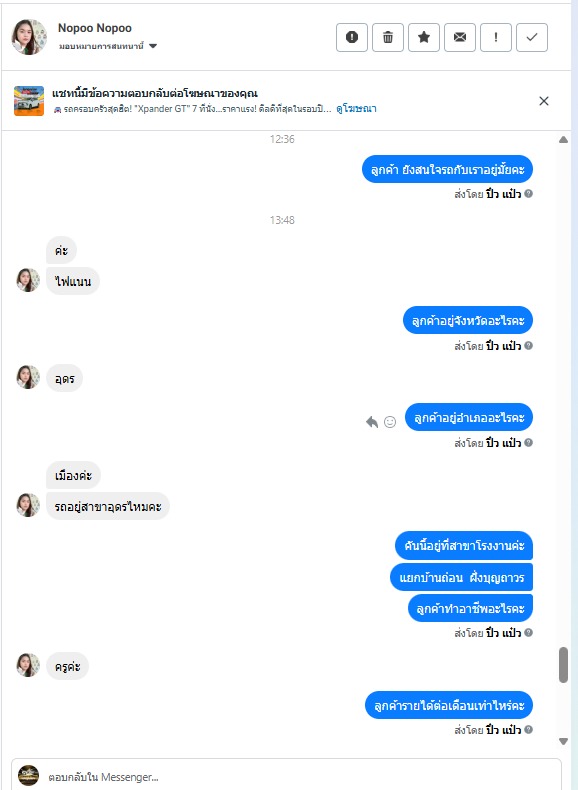Mark conversation as spam with exclamation circle icon
This screenshot has height=790, width=578.
coord(352,37)
